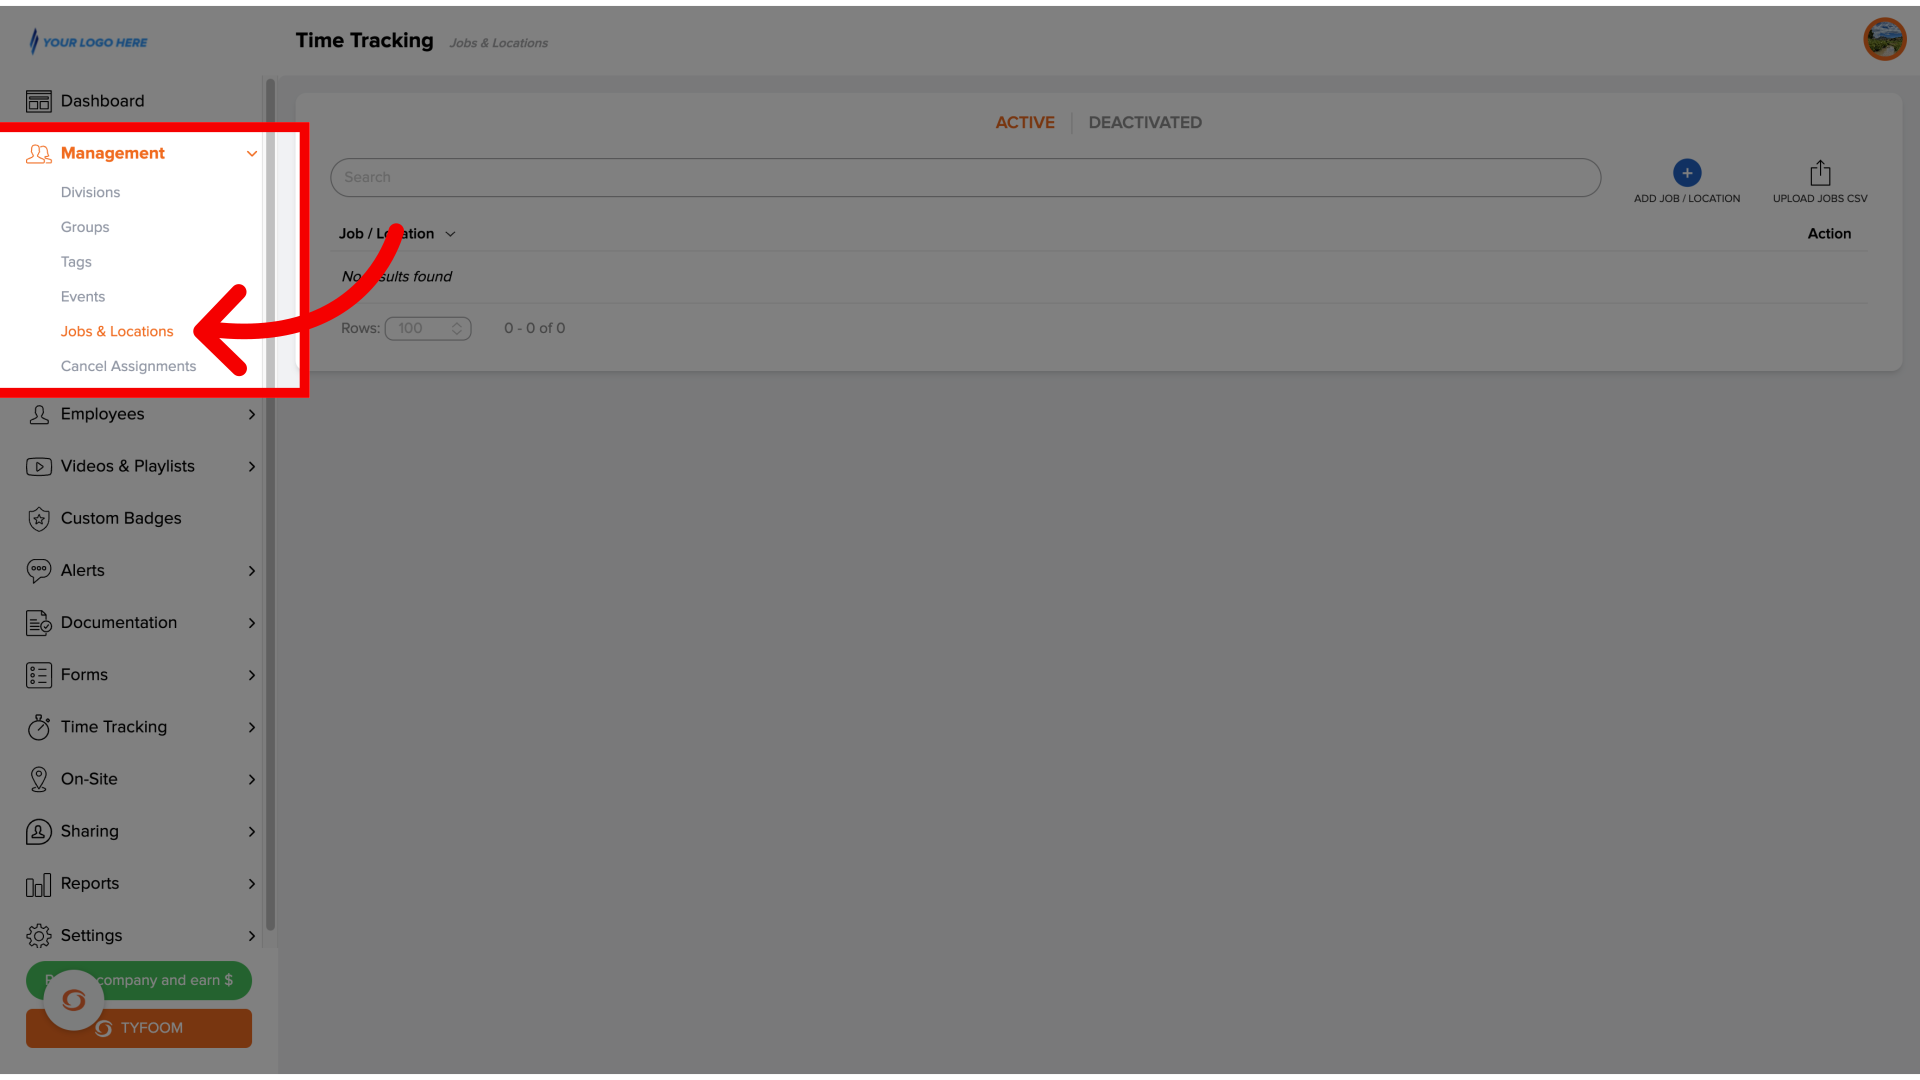Click the Sharing sidebar icon
Viewport: 1920px width, 1080px height.
pos(38,832)
